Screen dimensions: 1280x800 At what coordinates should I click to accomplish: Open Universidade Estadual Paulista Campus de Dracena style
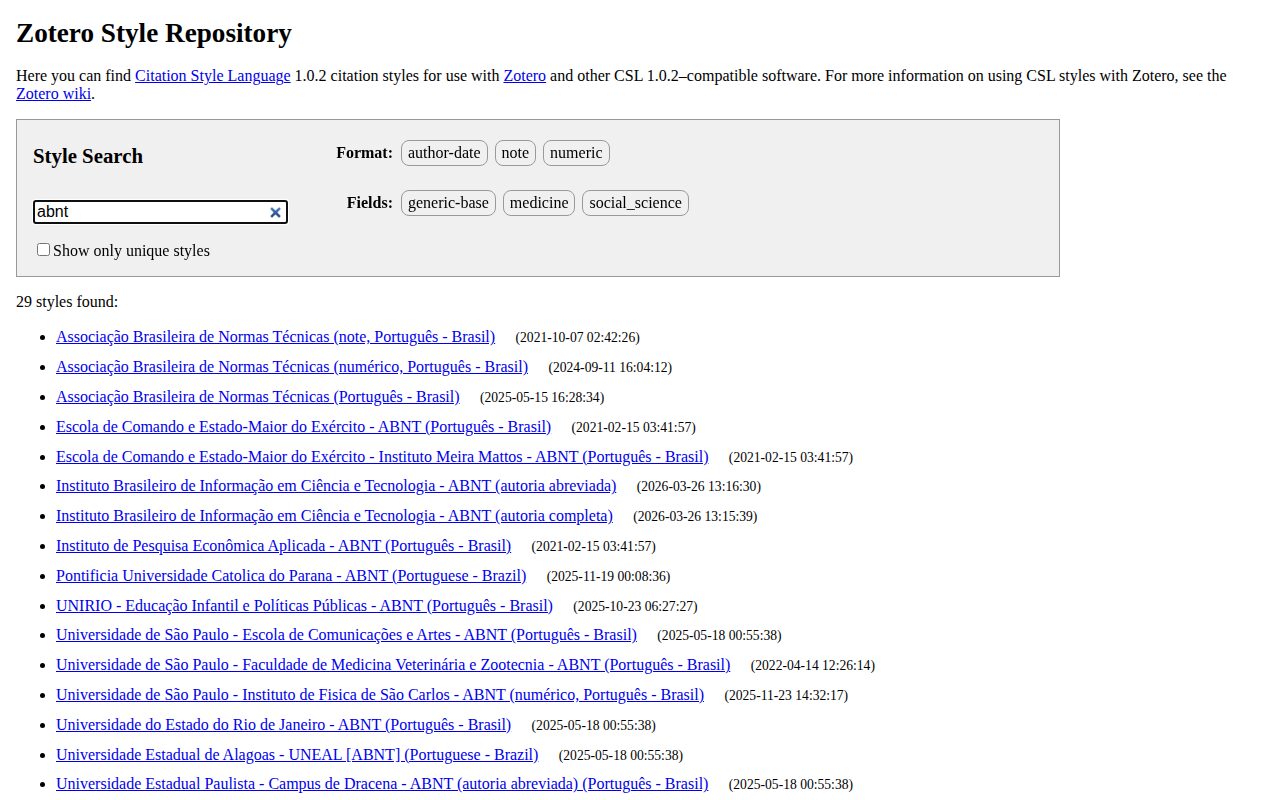point(382,784)
